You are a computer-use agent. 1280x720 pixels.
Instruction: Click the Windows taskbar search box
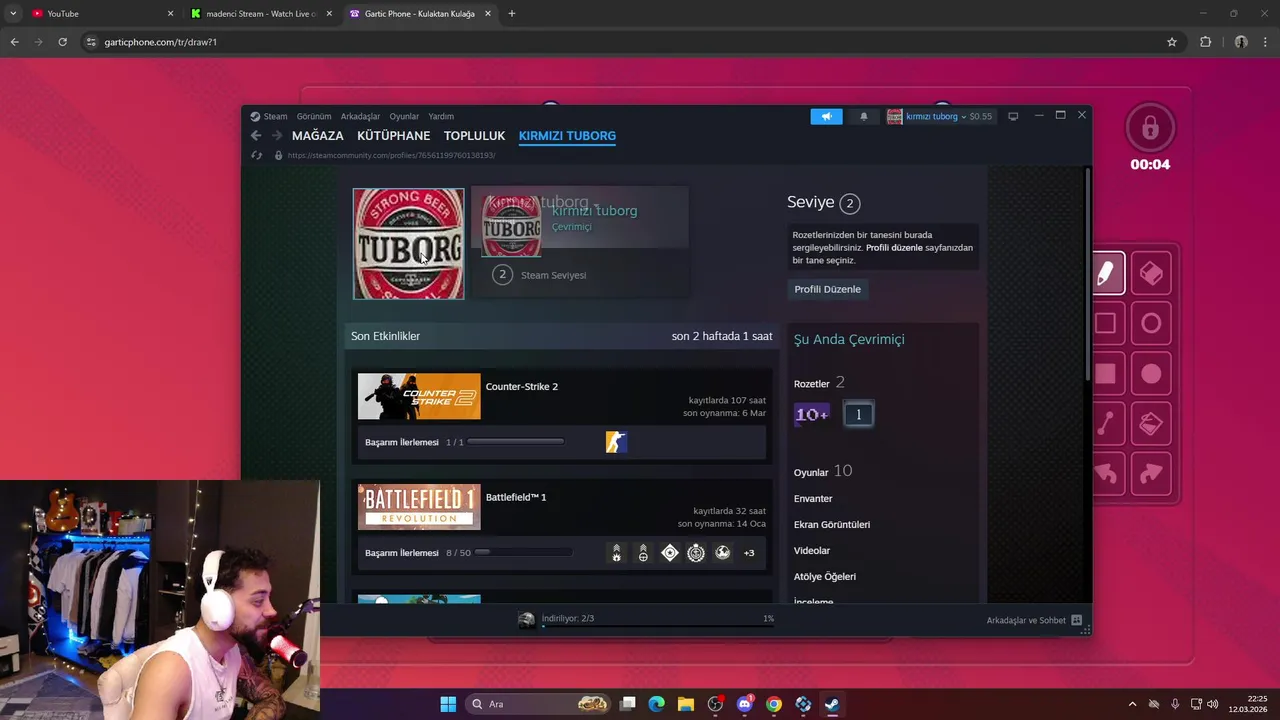pyautogui.click(x=538, y=704)
